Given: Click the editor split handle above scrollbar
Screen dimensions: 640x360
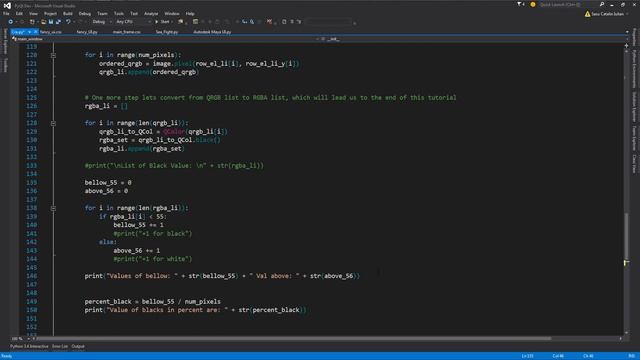Looking at the screenshot, I should [x=627, y=46].
